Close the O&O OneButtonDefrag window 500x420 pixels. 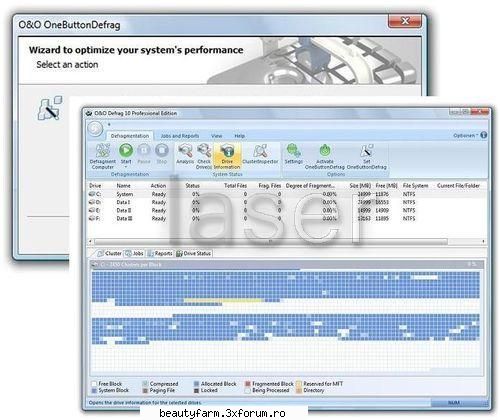(405, 21)
